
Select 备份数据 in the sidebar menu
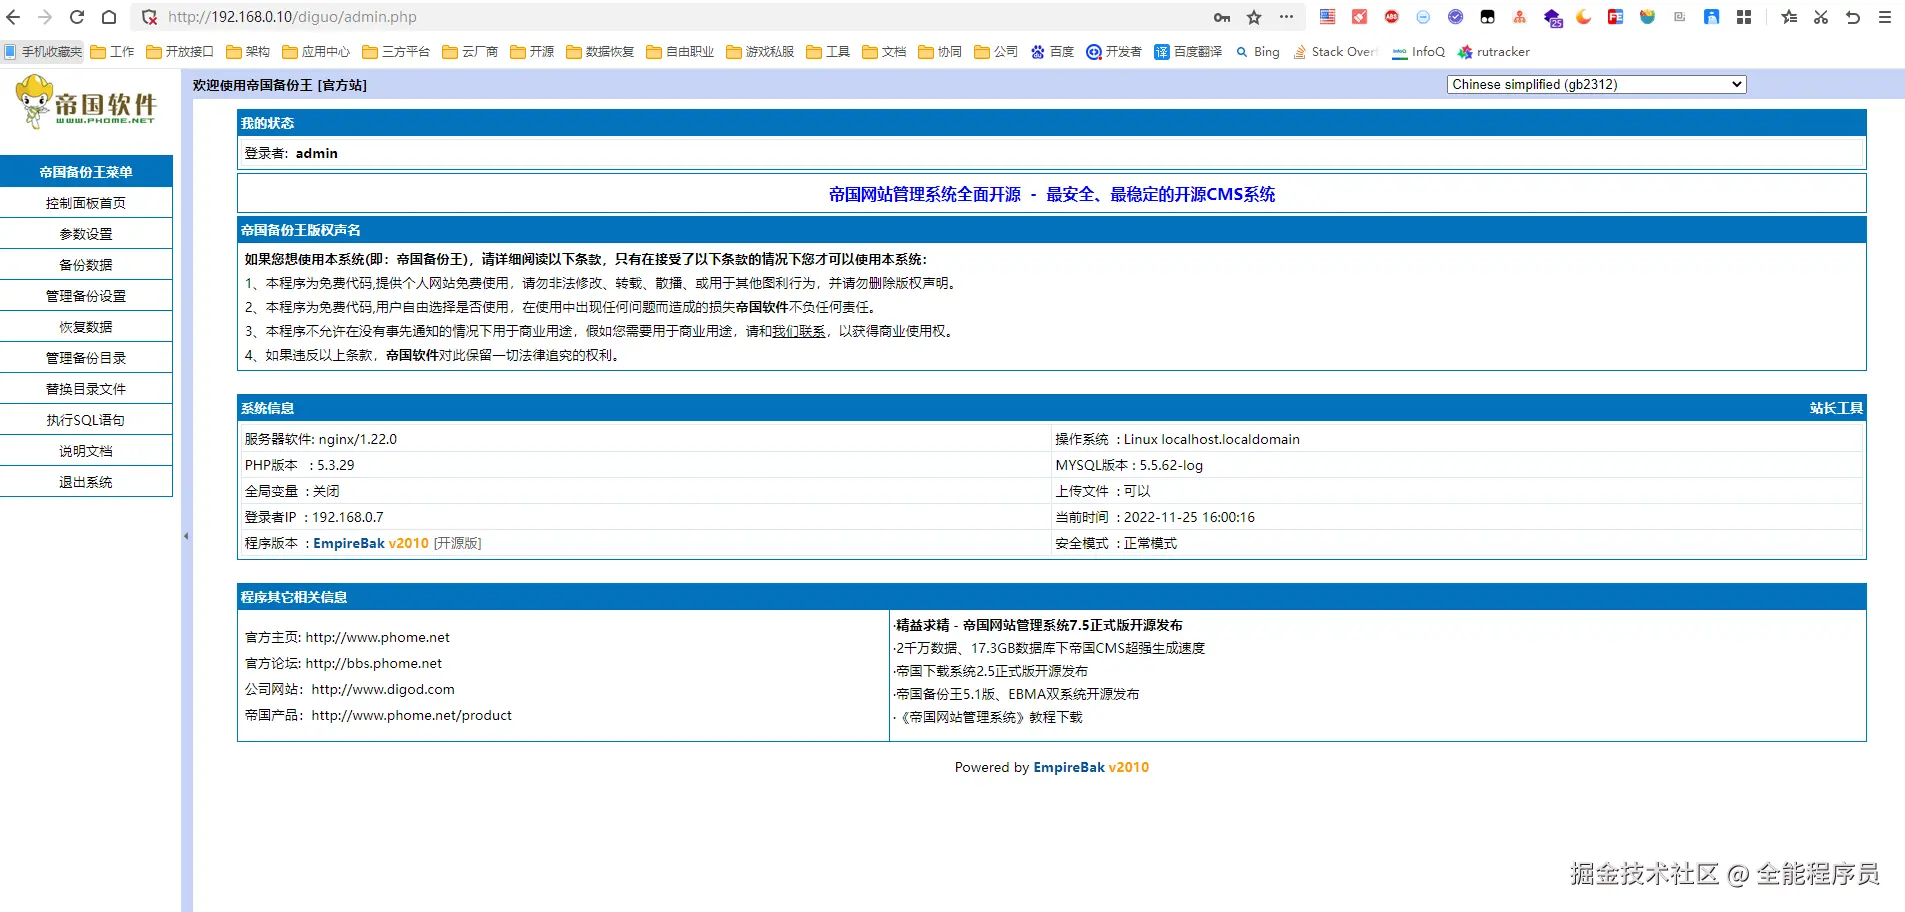86,265
